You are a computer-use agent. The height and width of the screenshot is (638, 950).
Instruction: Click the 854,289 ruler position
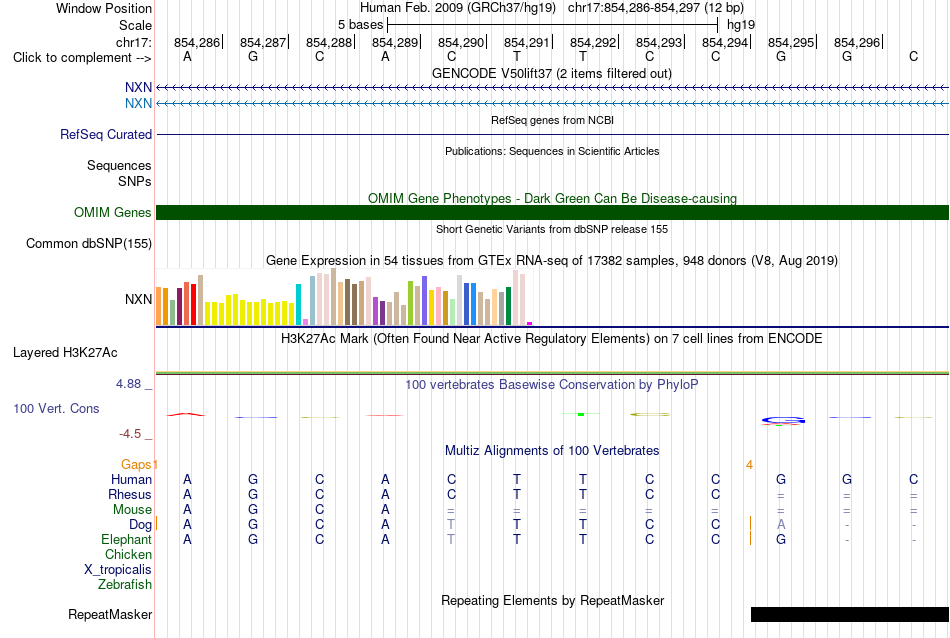pyautogui.click(x=395, y=42)
